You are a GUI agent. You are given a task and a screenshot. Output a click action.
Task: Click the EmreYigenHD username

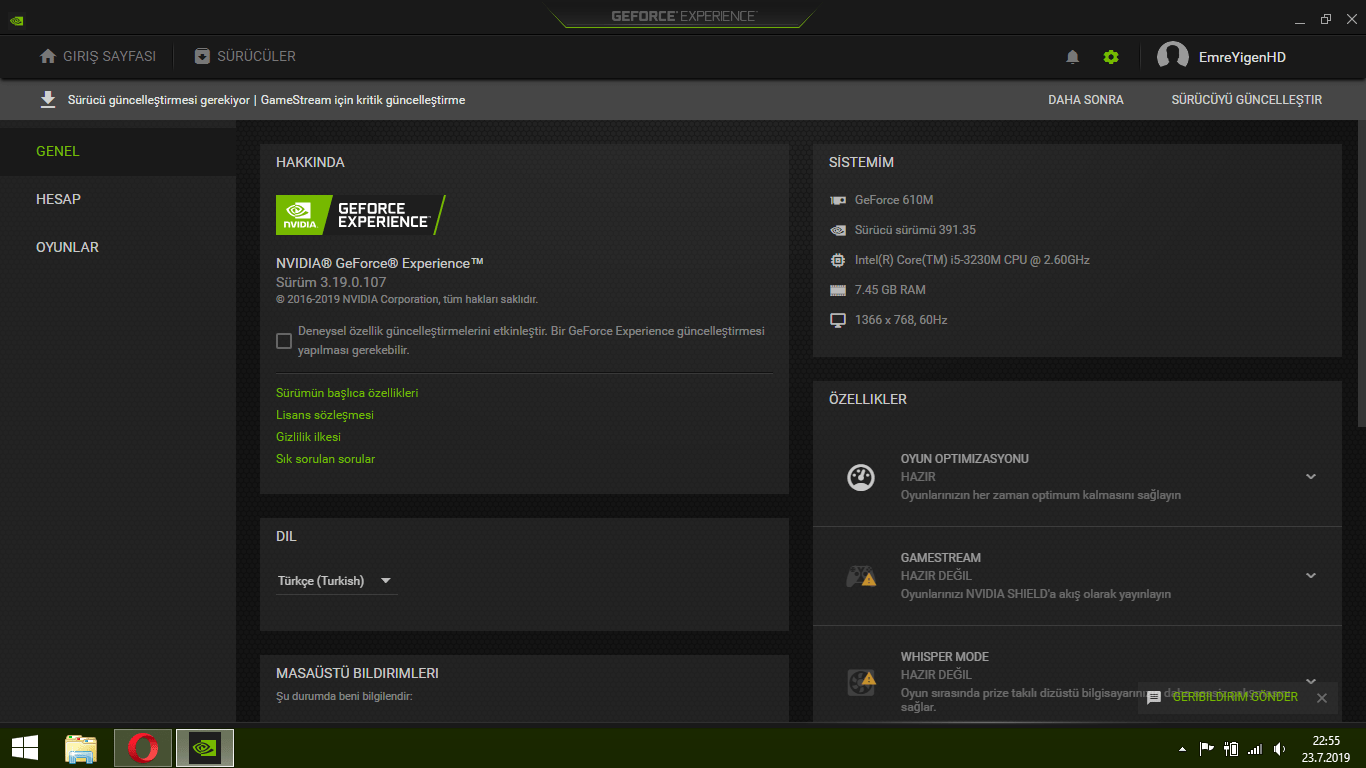click(1242, 57)
